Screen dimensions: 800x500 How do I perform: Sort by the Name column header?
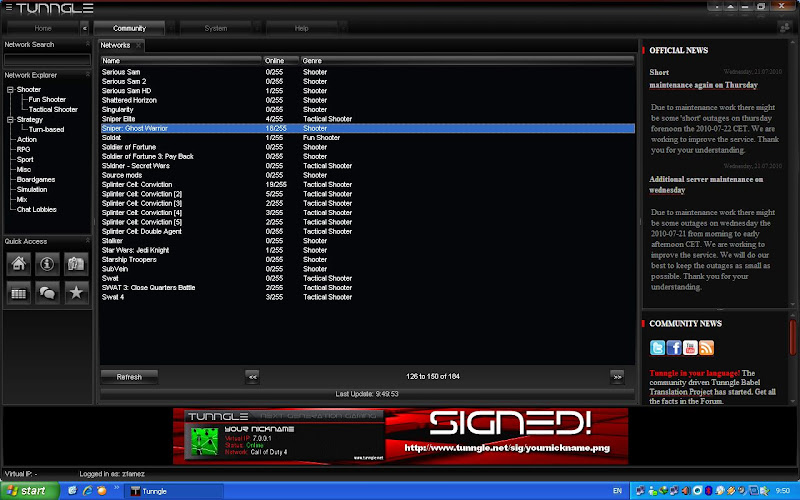point(181,61)
